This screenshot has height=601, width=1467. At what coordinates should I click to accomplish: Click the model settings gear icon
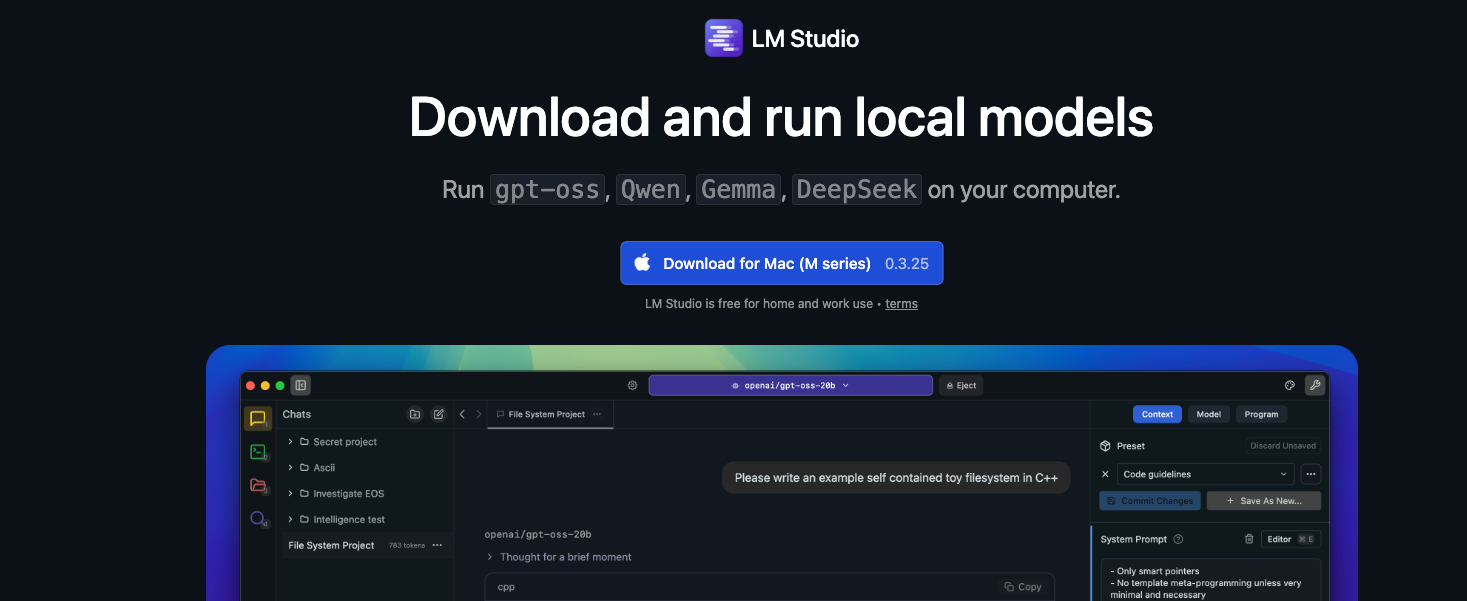coord(632,385)
